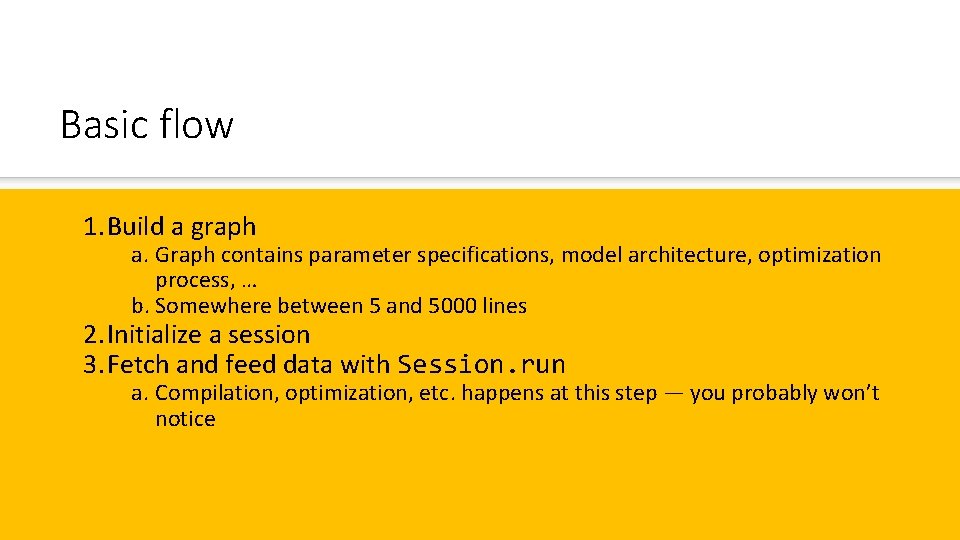Click the "Basic flow" slide title

pyautogui.click(x=146, y=125)
